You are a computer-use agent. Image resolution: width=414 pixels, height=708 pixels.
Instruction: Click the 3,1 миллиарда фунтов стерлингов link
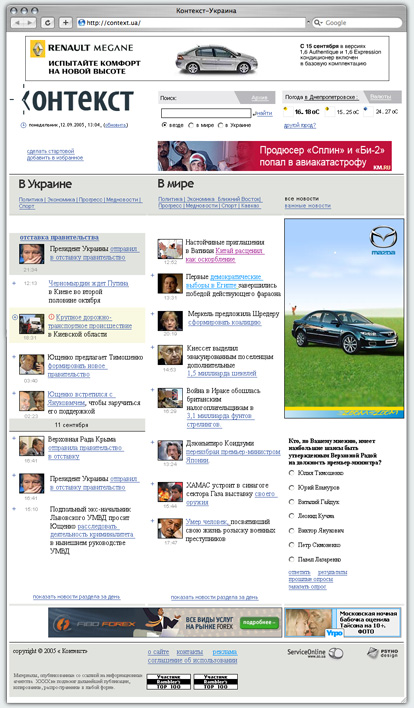tap(220, 420)
